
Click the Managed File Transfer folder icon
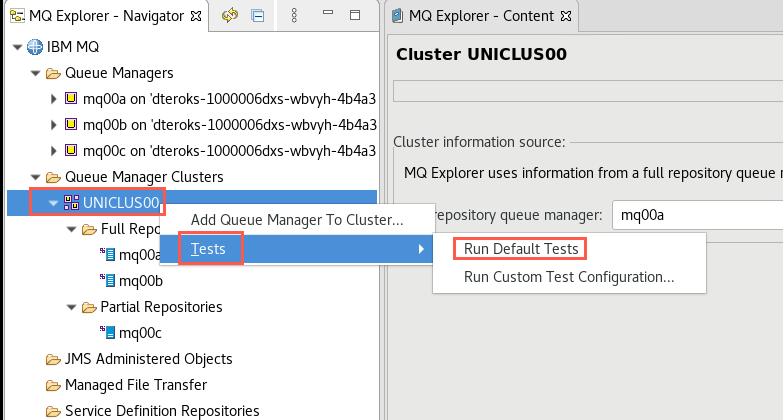tap(53, 385)
